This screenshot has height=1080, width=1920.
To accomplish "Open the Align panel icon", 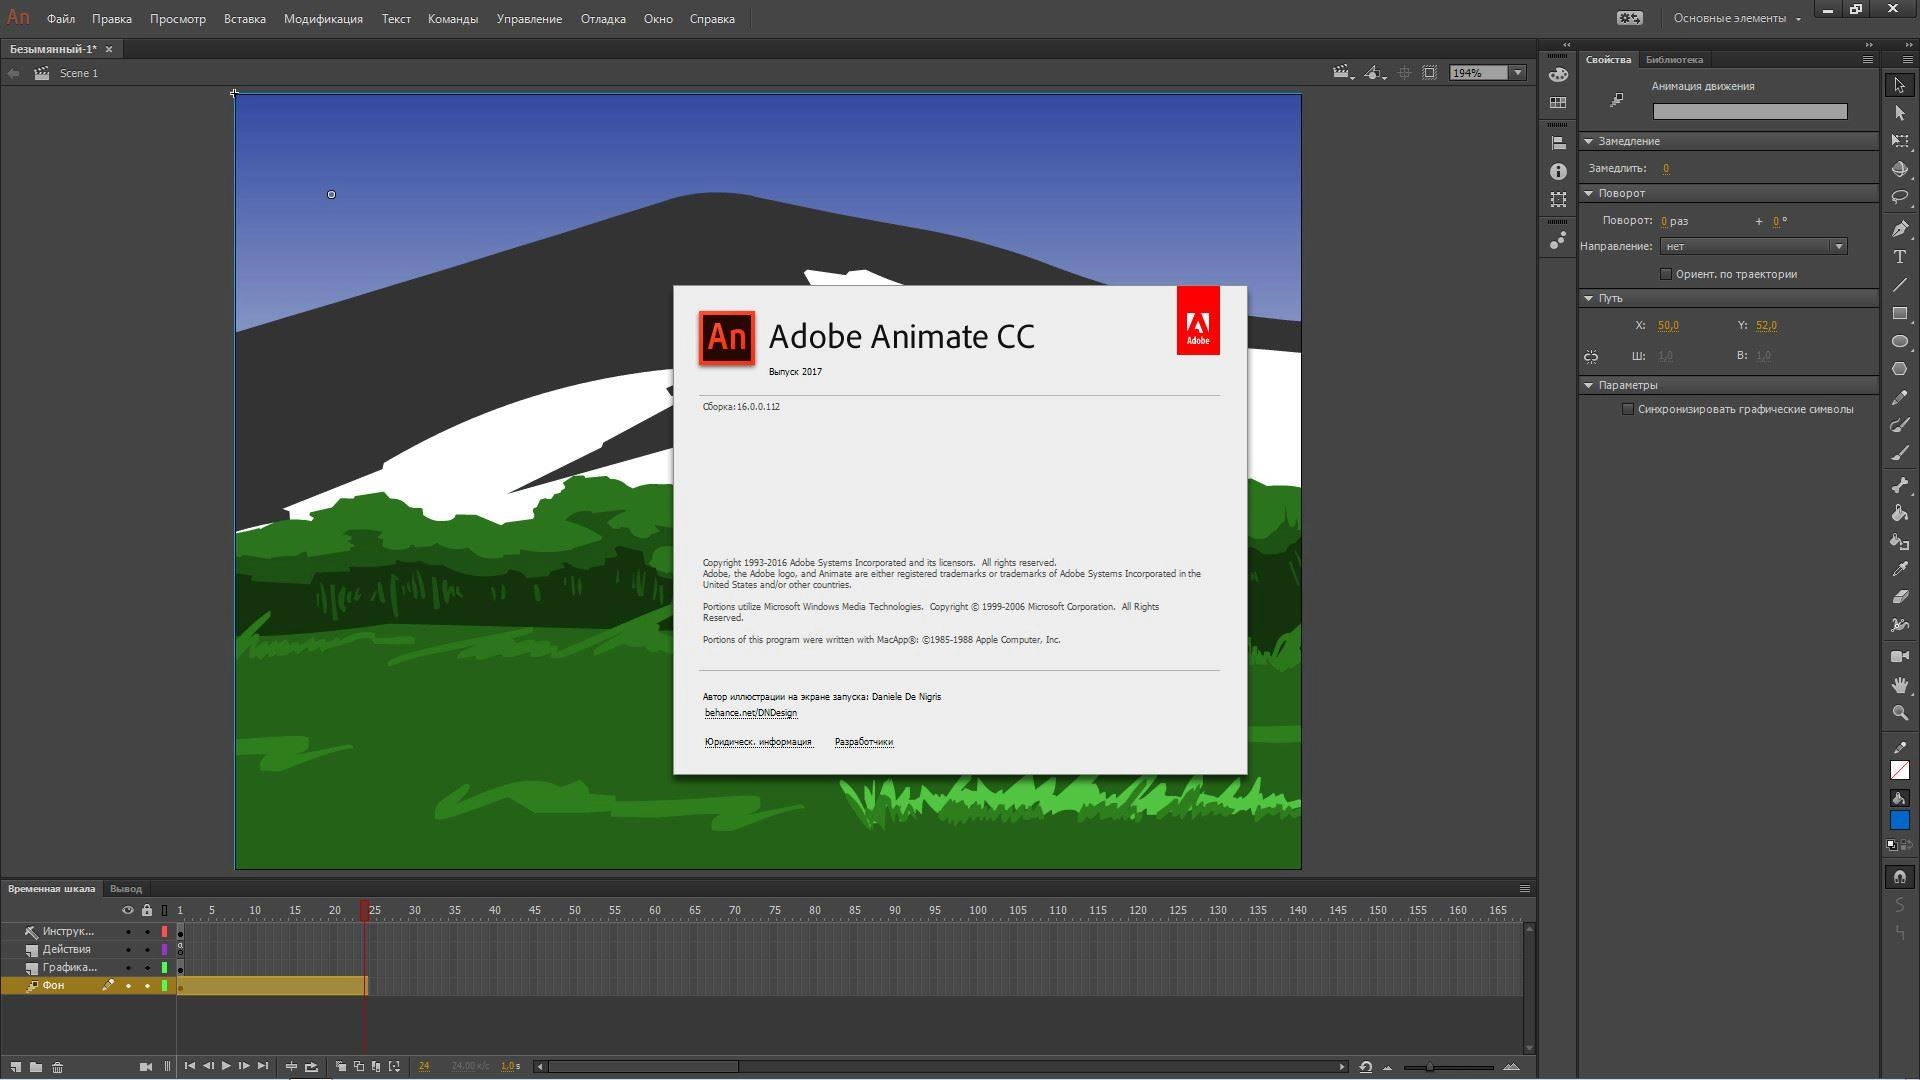I will tap(1558, 143).
